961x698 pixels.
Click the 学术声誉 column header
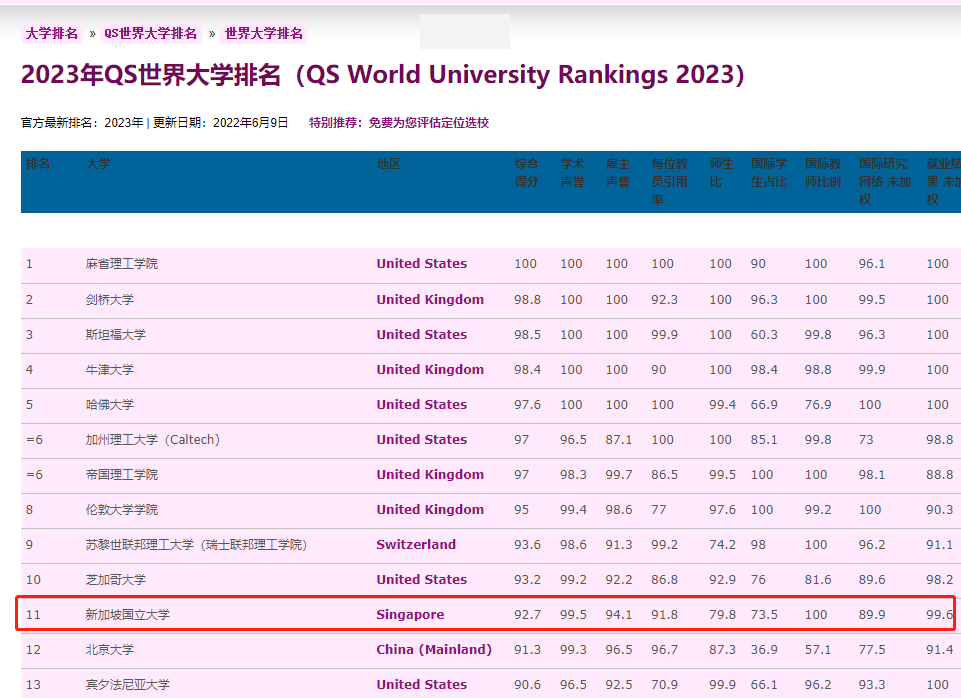tap(572, 173)
